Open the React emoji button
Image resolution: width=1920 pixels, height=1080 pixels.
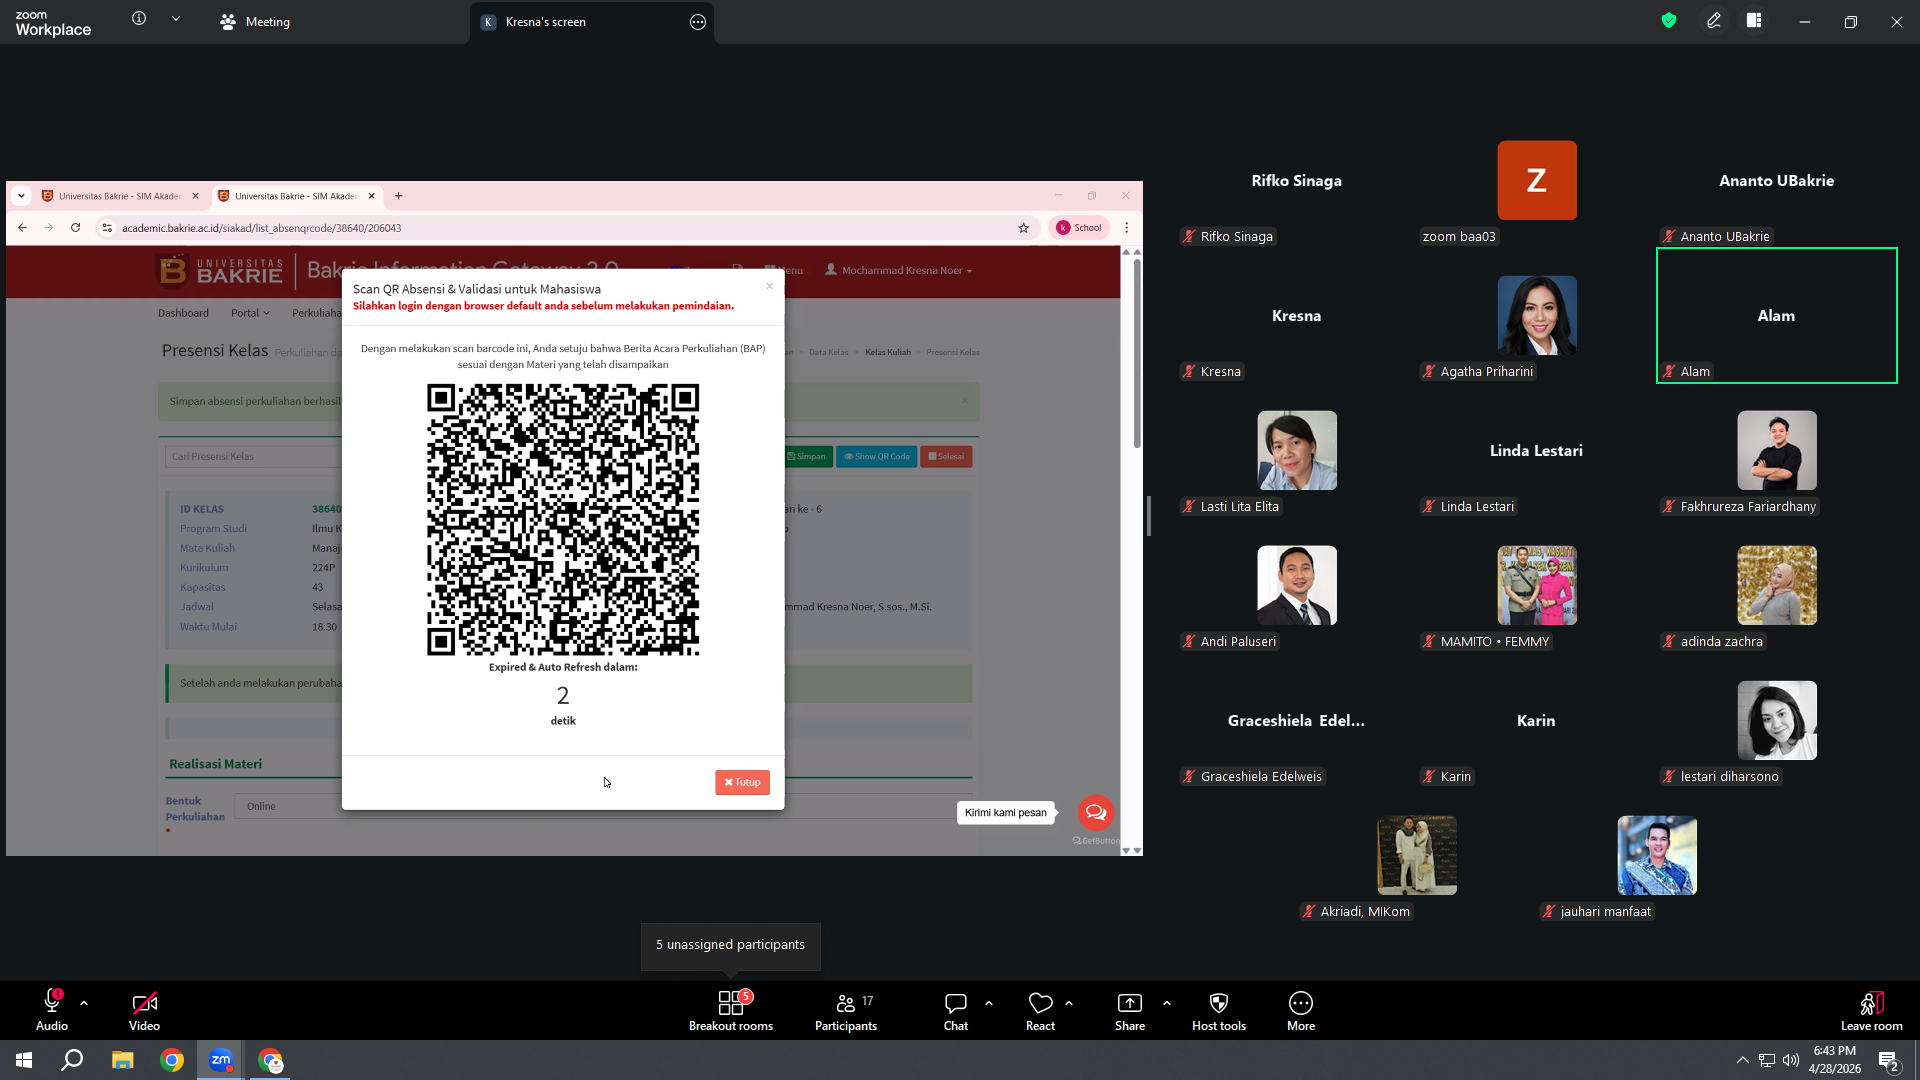(1040, 1010)
